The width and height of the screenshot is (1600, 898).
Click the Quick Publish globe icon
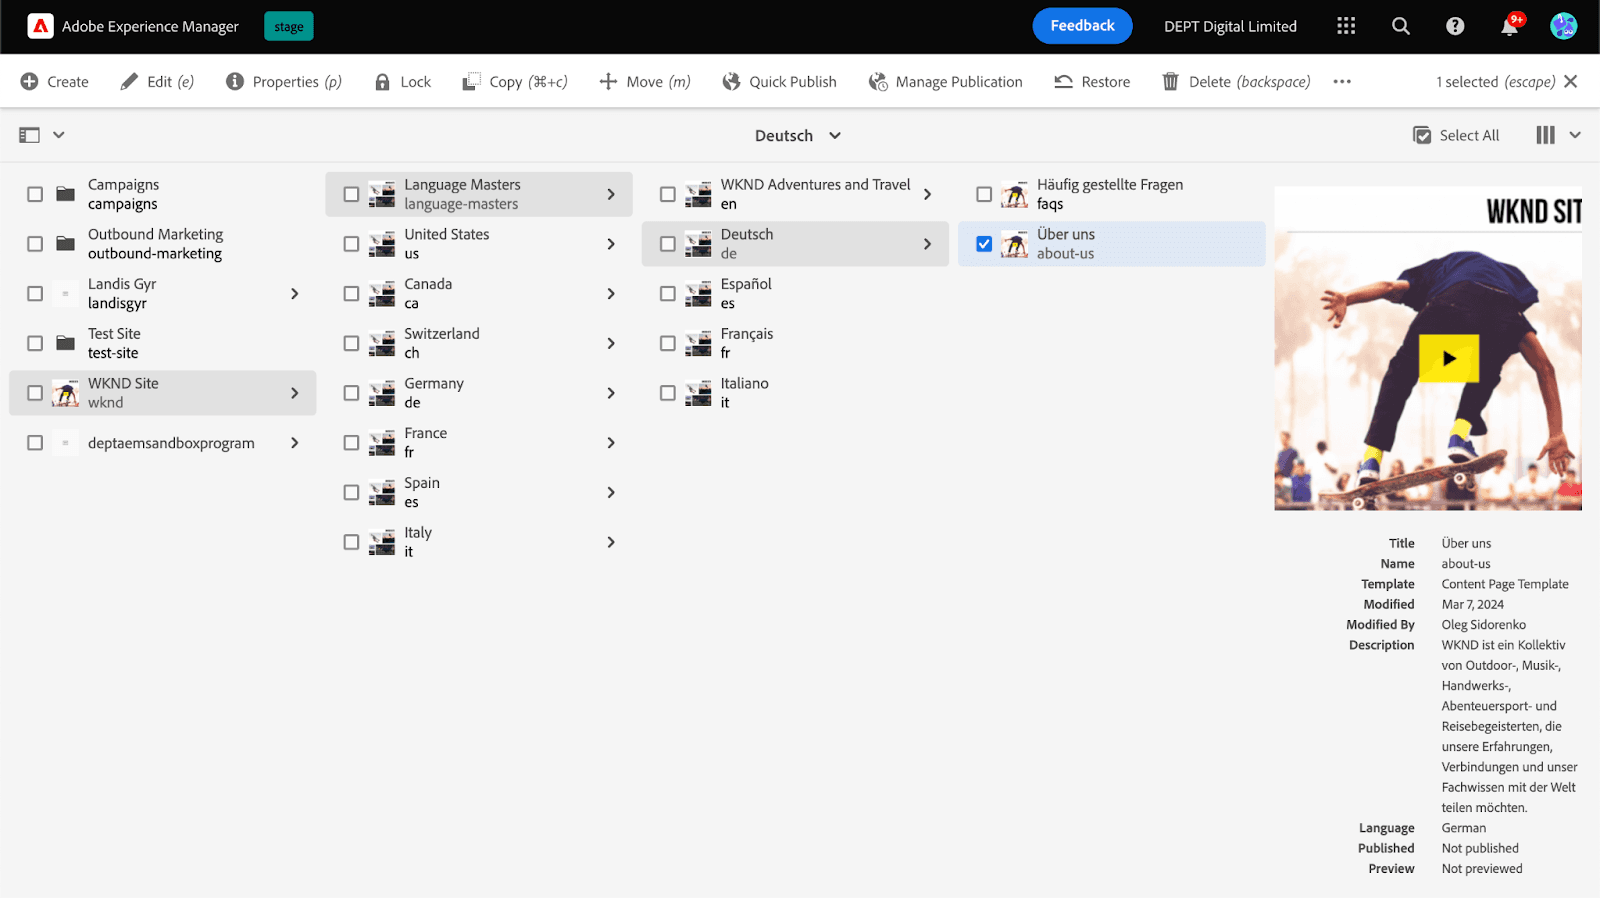732,82
